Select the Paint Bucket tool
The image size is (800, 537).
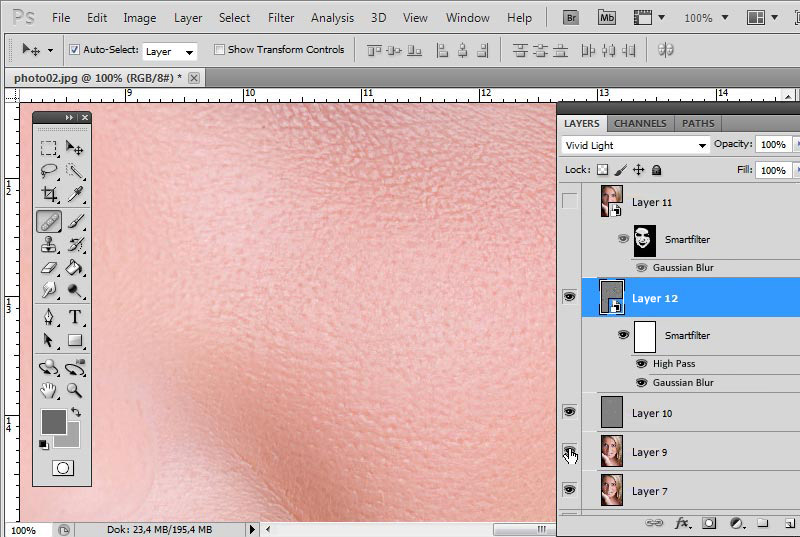pyautogui.click(x=75, y=268)
